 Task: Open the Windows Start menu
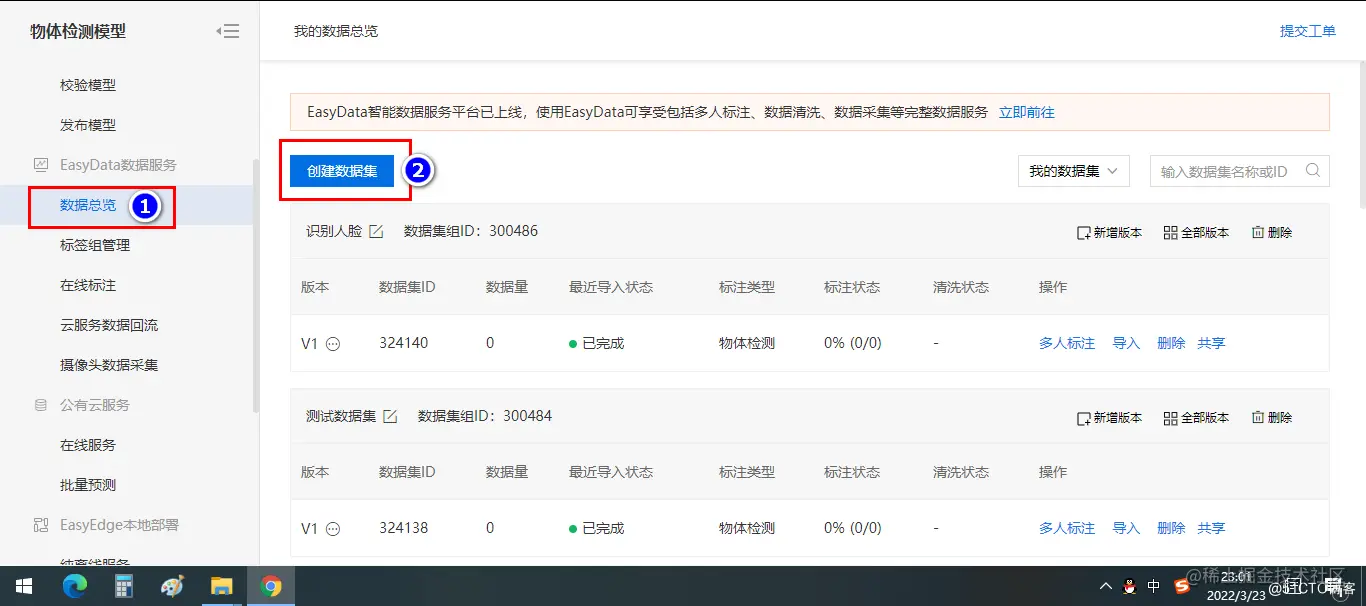(24, 586)
